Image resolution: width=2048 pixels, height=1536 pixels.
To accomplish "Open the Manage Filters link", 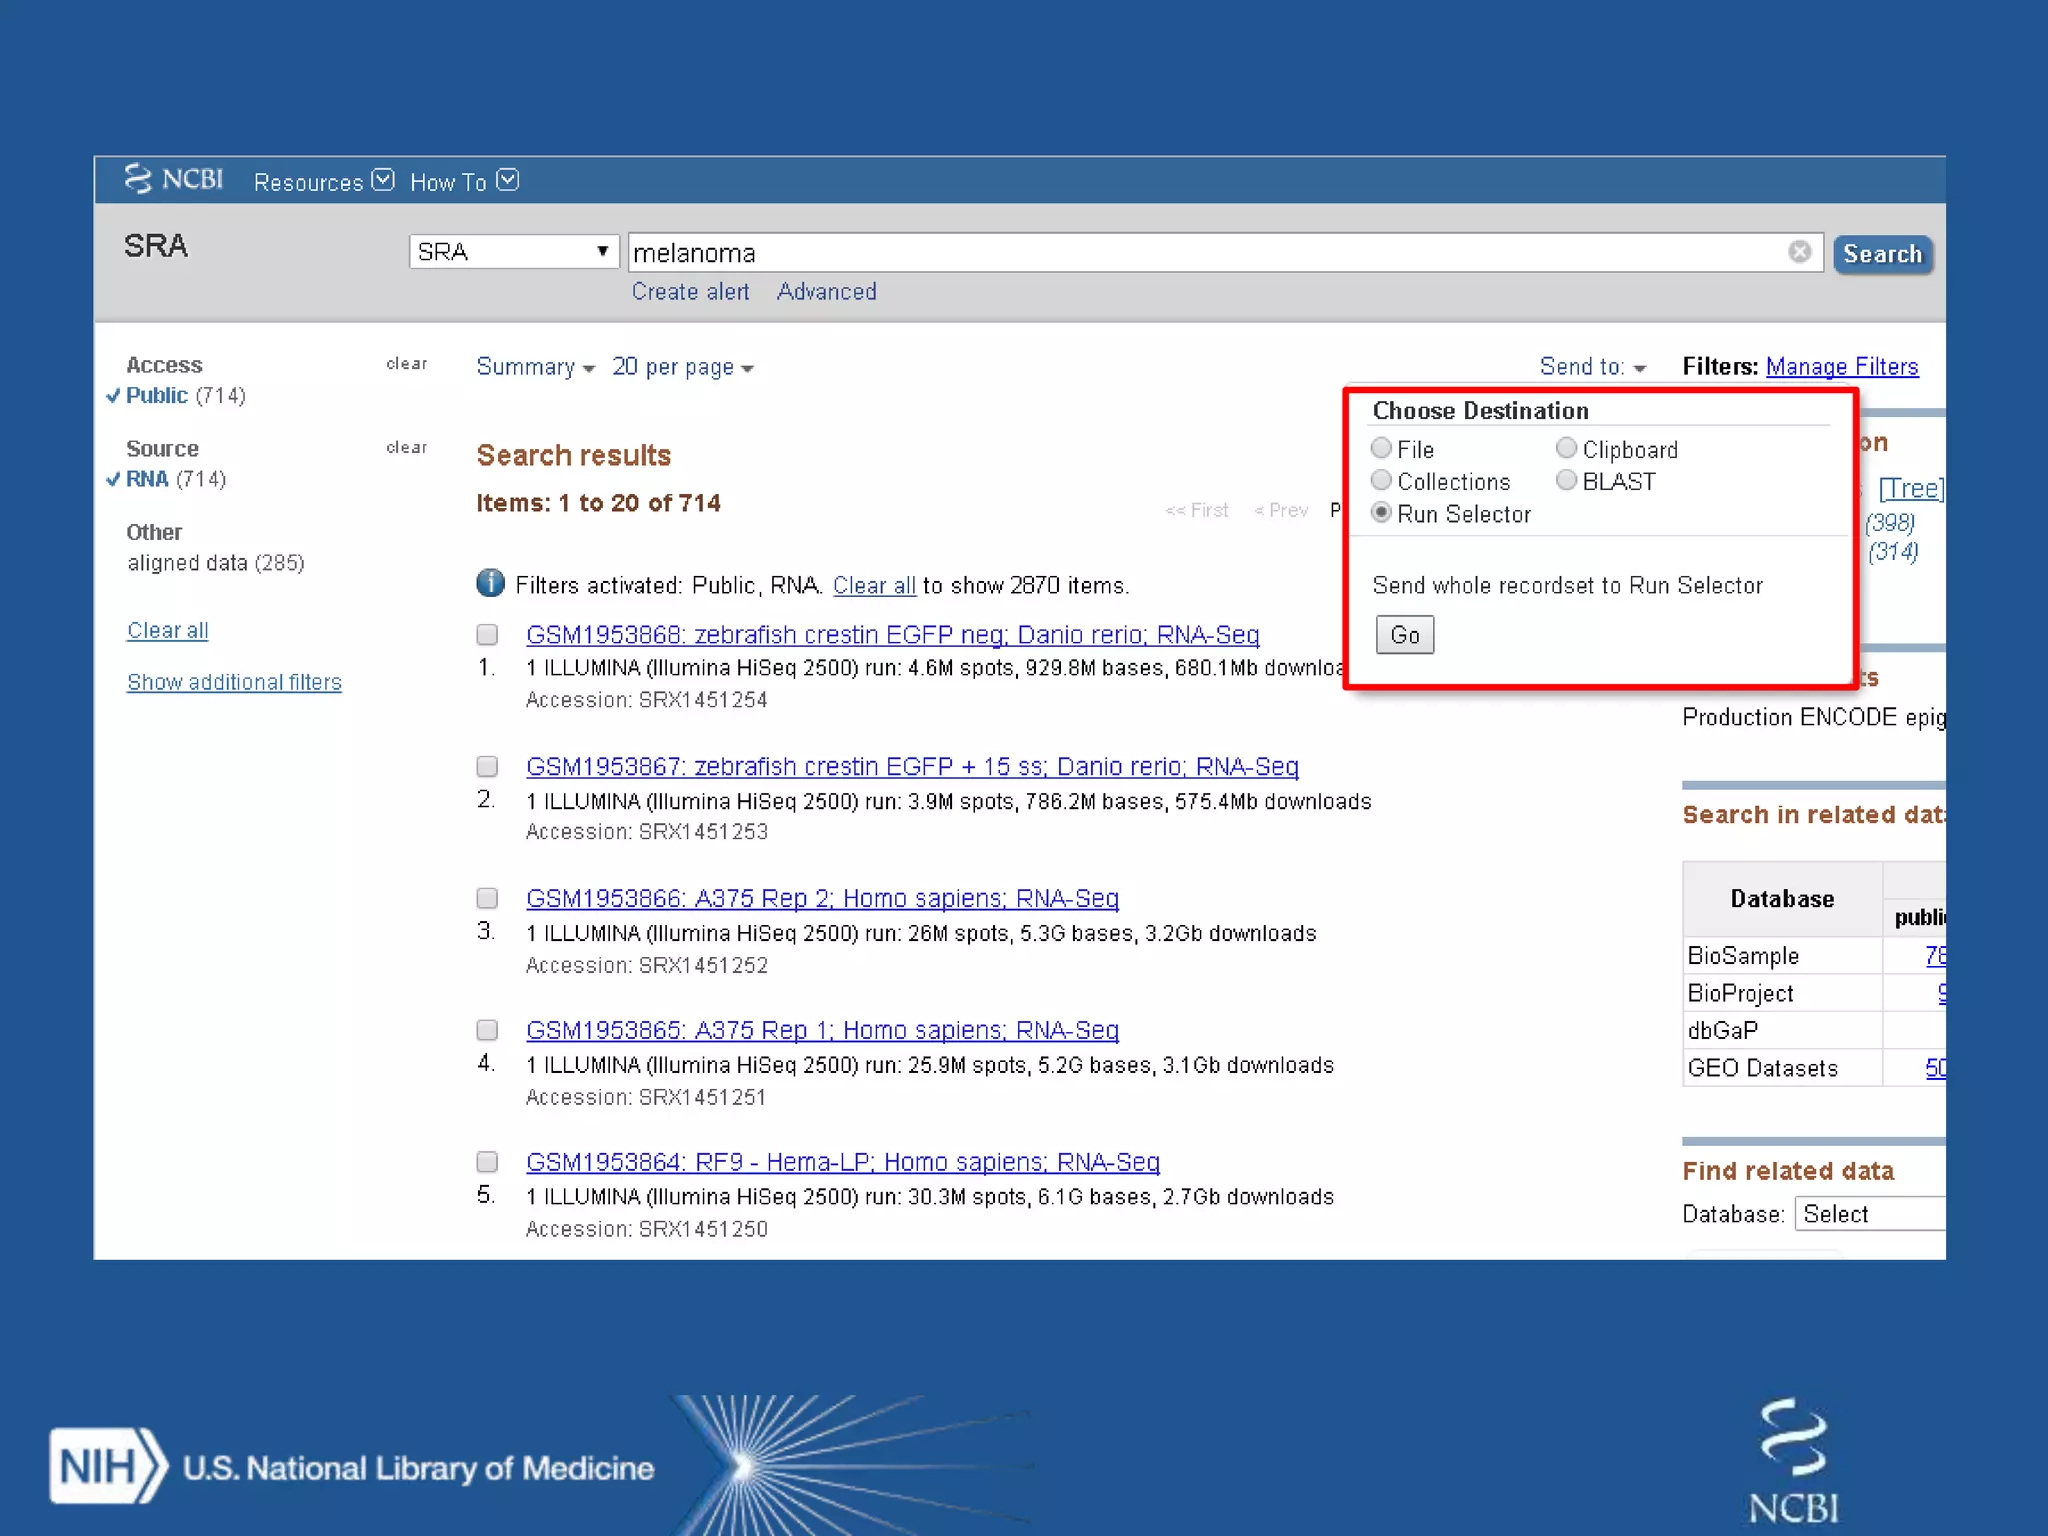I will pyautogui.click(x=1841, y=367).
